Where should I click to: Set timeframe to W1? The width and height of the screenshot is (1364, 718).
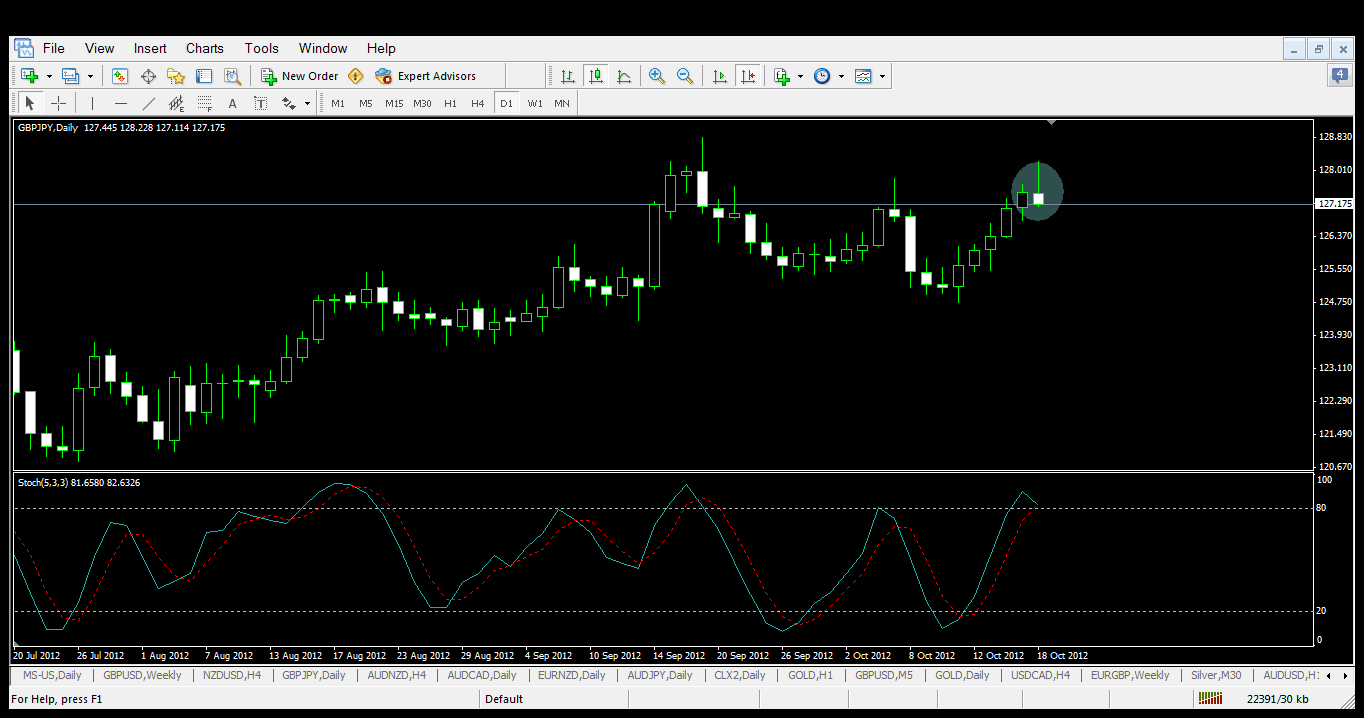click(x=535, y=103)
